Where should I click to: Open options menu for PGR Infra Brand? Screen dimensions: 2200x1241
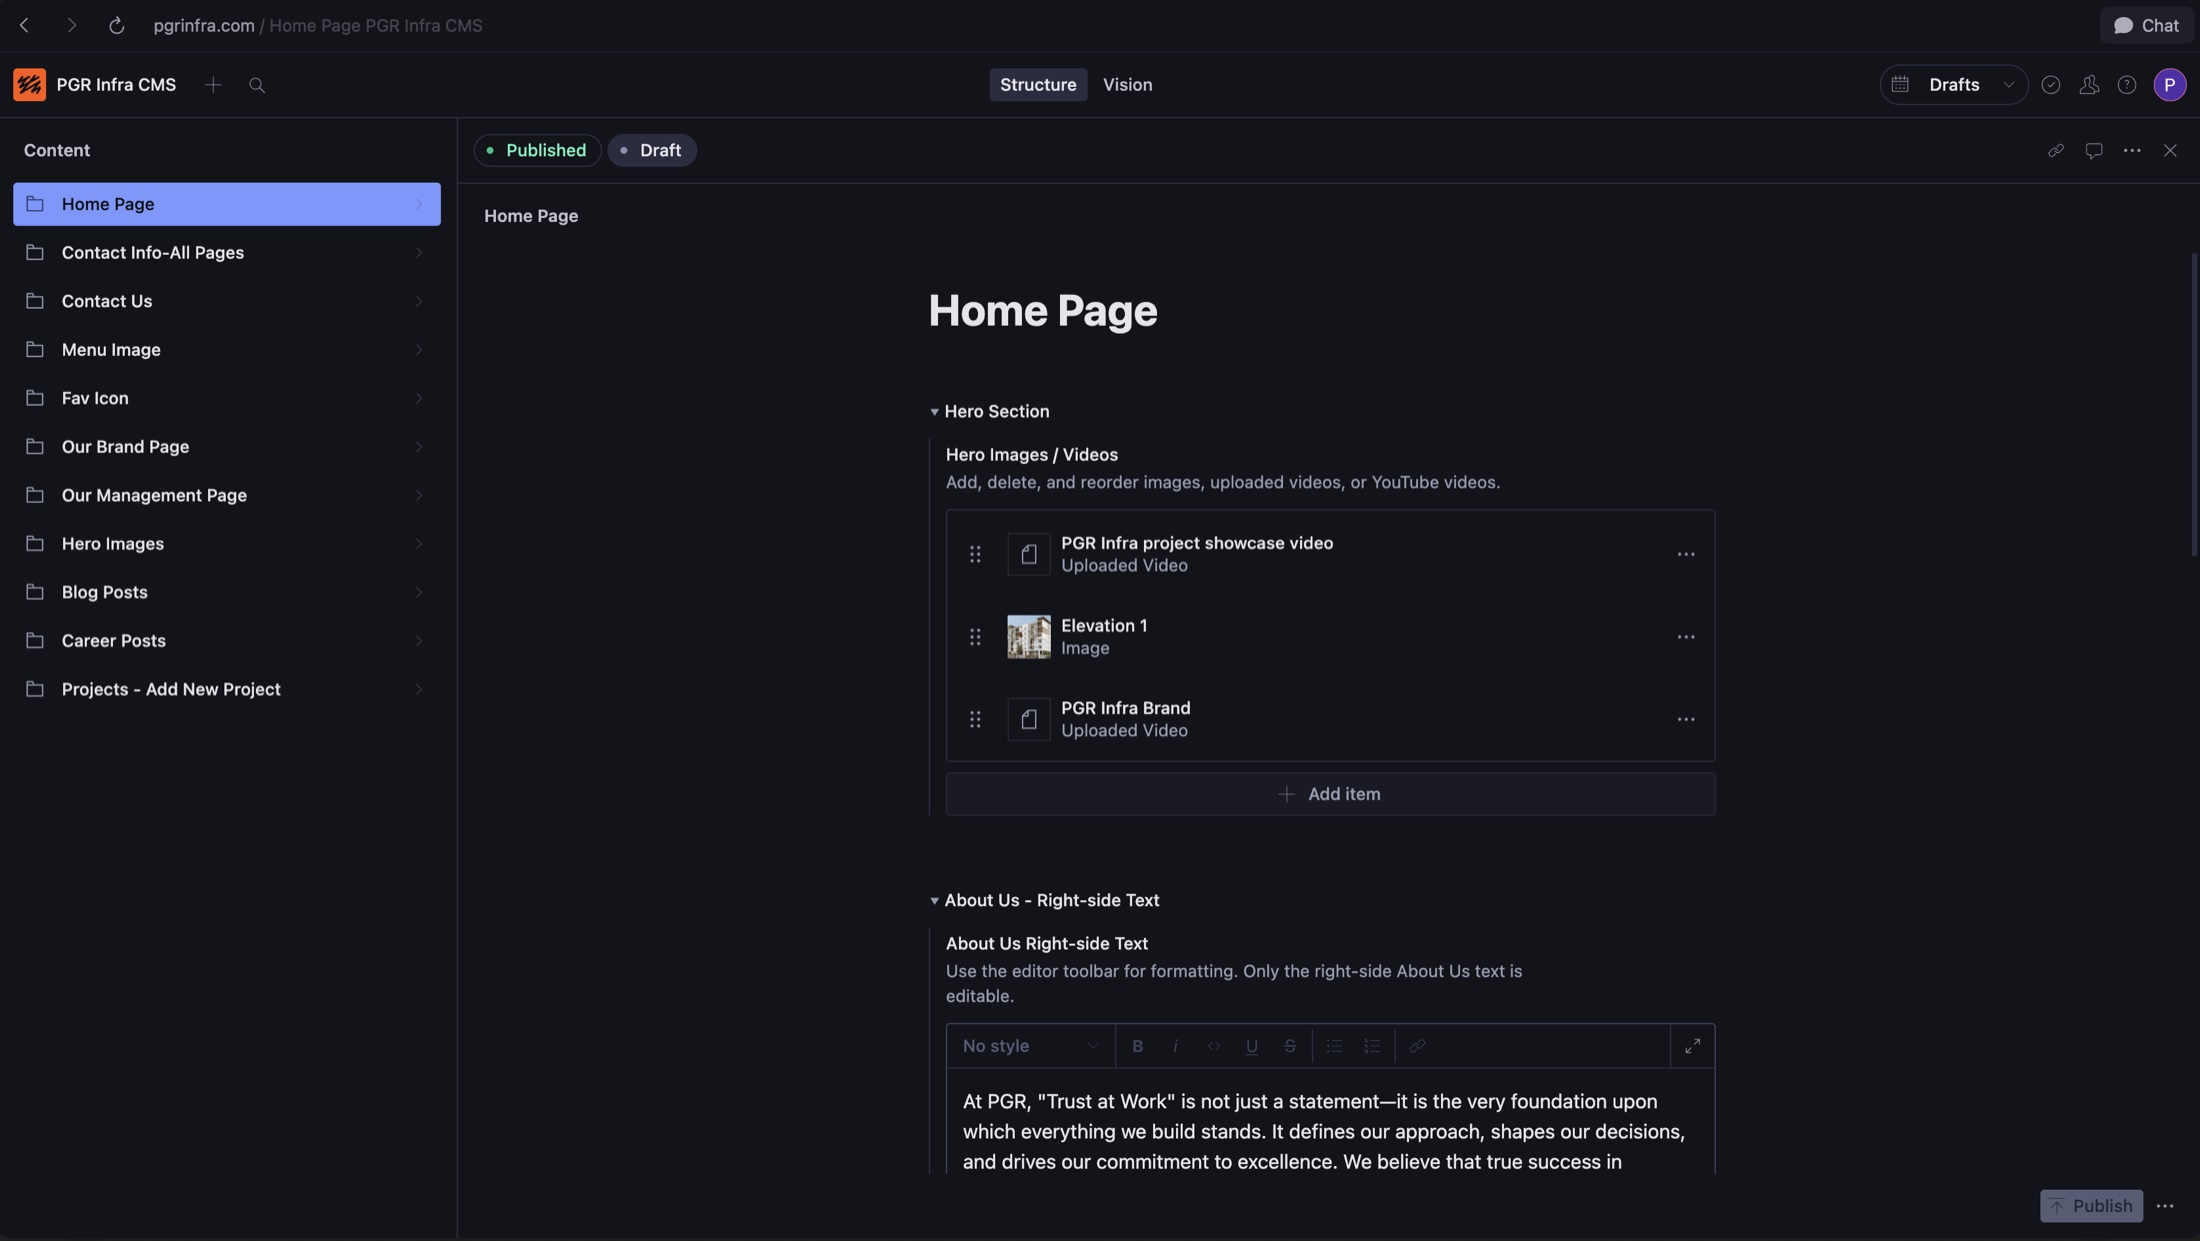pos(1686,720)
